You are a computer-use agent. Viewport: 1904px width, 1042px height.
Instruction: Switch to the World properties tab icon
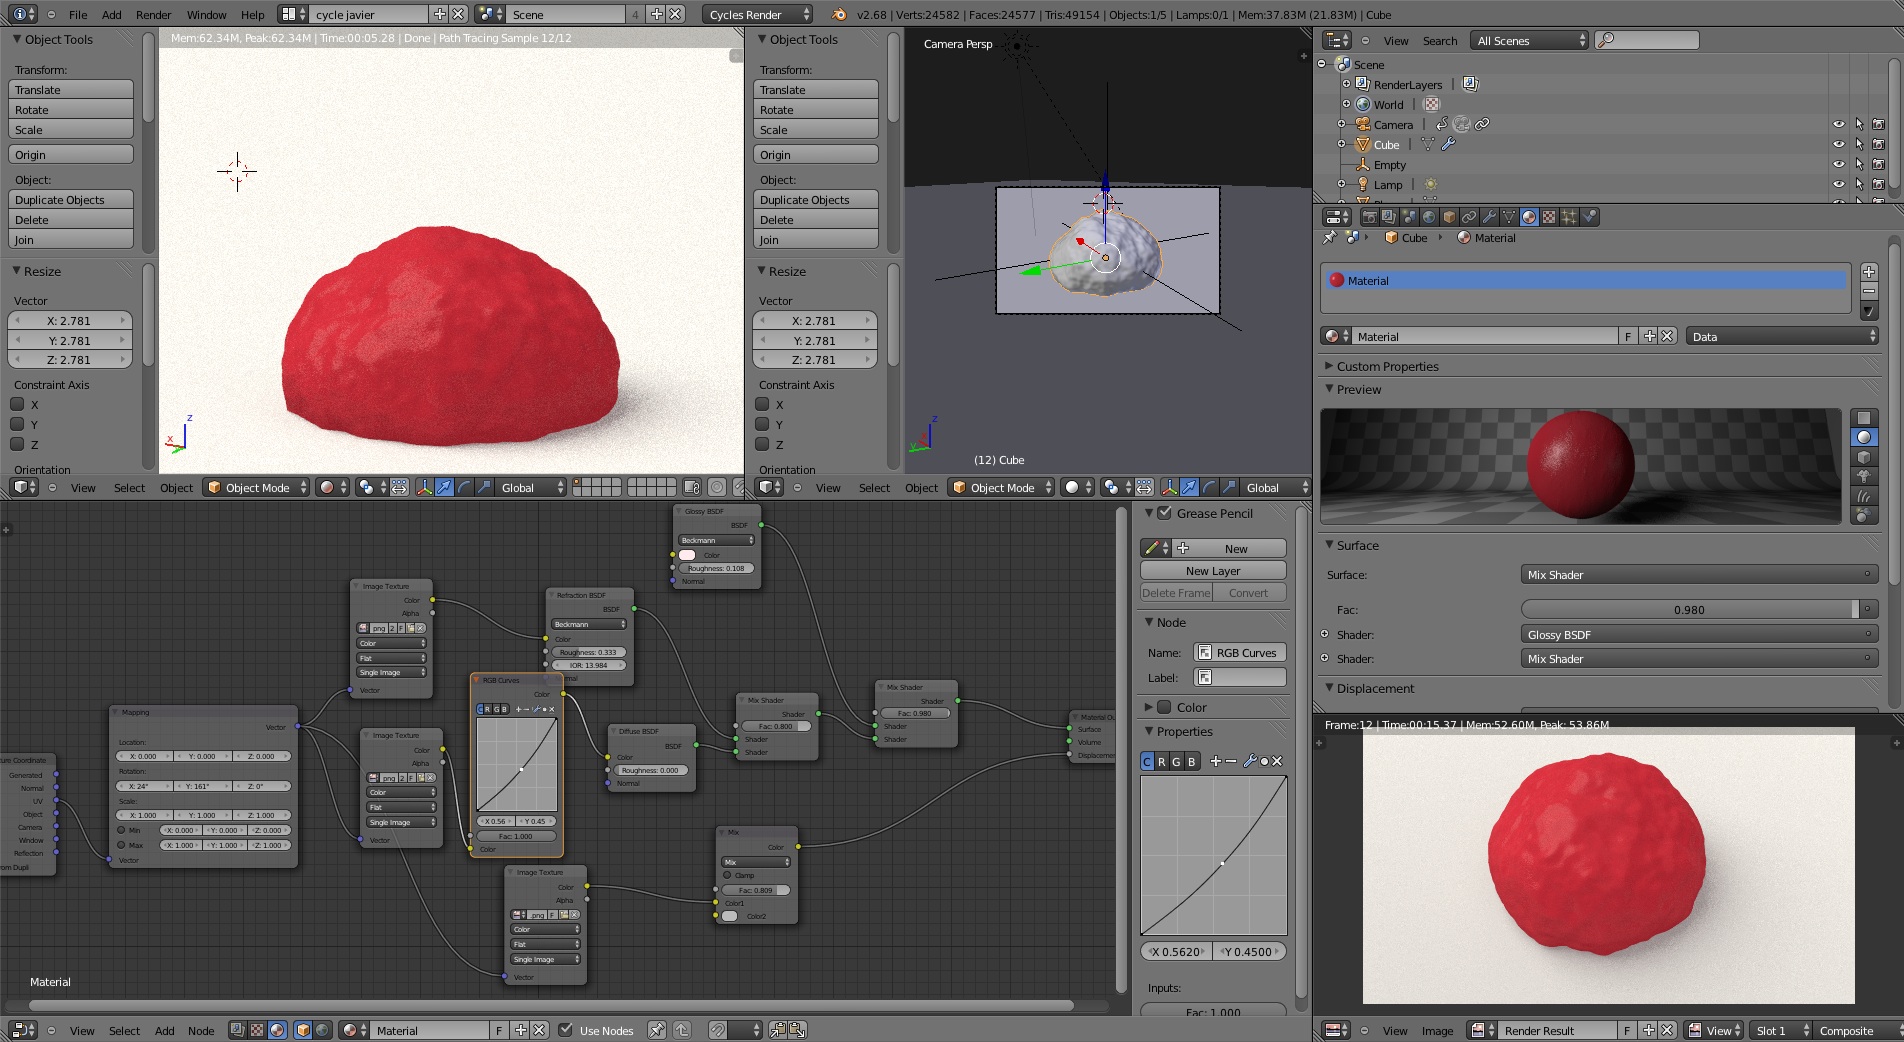coord(1429,217)
